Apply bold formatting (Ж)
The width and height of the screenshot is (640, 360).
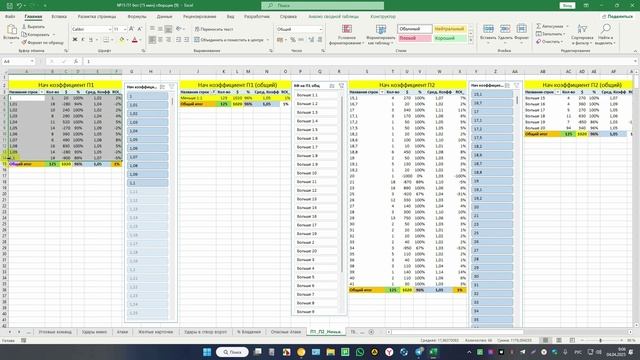click(x=75, y=40)
